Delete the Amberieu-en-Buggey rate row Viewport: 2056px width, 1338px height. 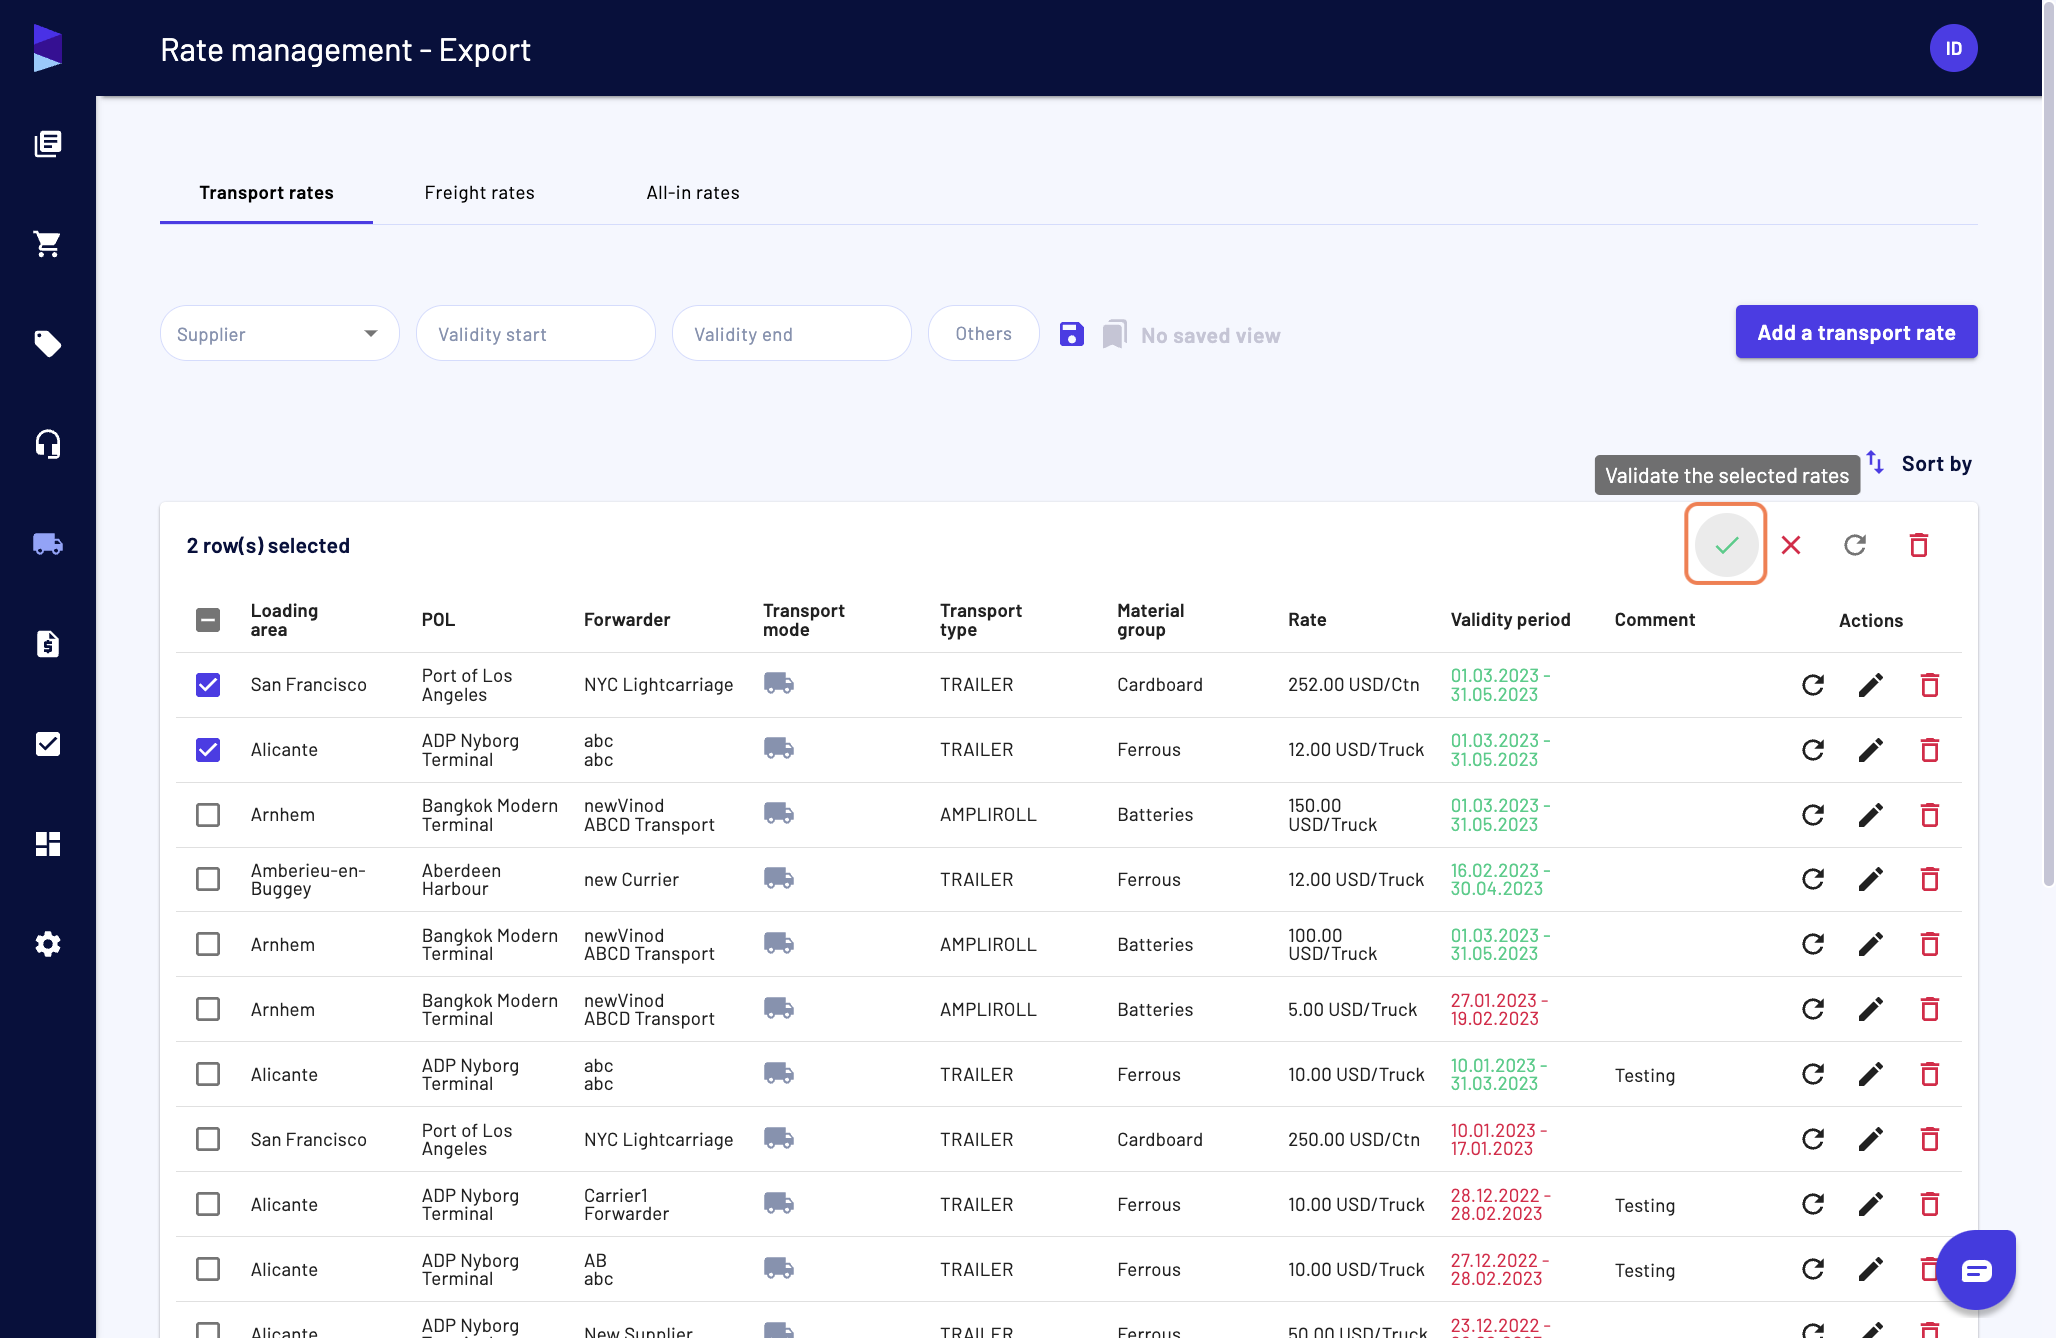tap(1930, 879)
